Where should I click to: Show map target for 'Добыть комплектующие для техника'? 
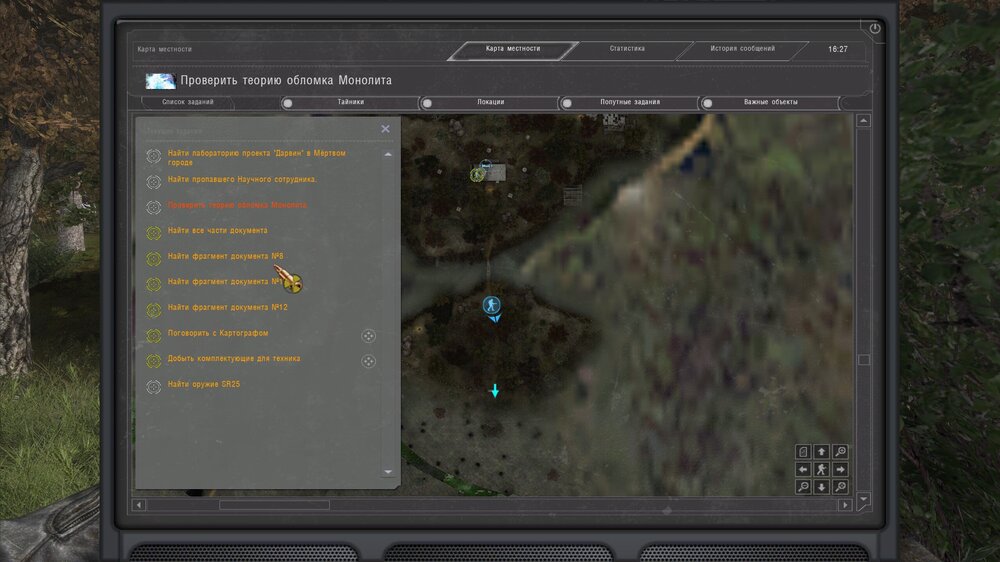point(369,361)
